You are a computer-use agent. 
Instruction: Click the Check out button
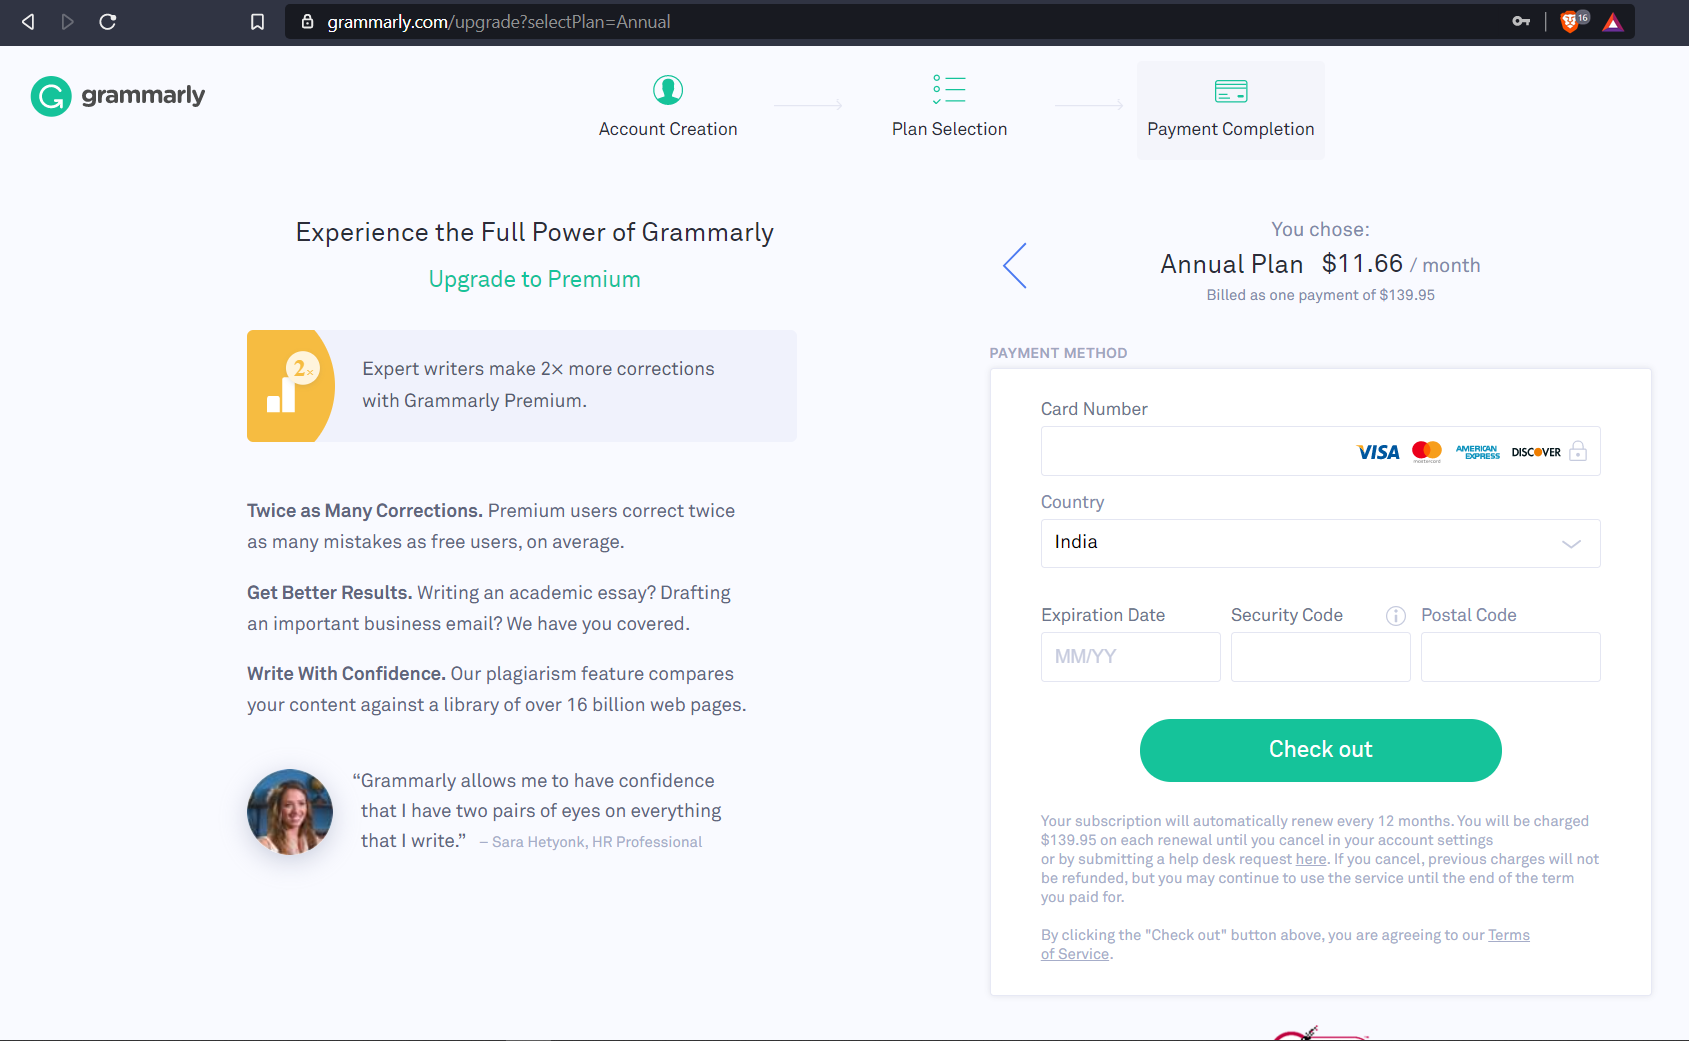point(1320,750)
